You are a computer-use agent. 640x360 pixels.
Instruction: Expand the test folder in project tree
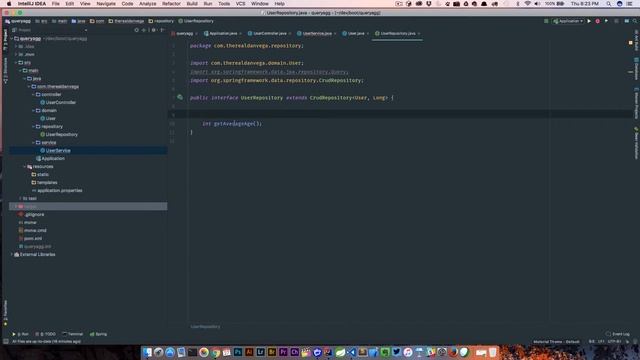(x=20, y=198)
